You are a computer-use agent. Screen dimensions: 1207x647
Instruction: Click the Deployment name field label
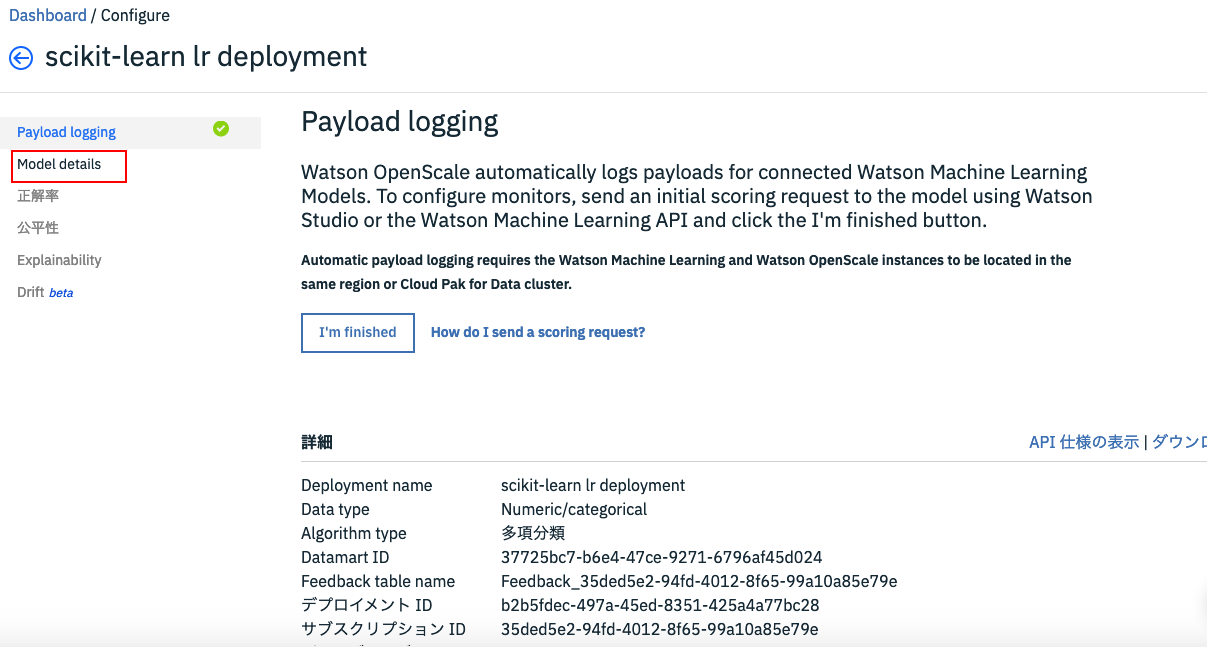pos(367,485)
